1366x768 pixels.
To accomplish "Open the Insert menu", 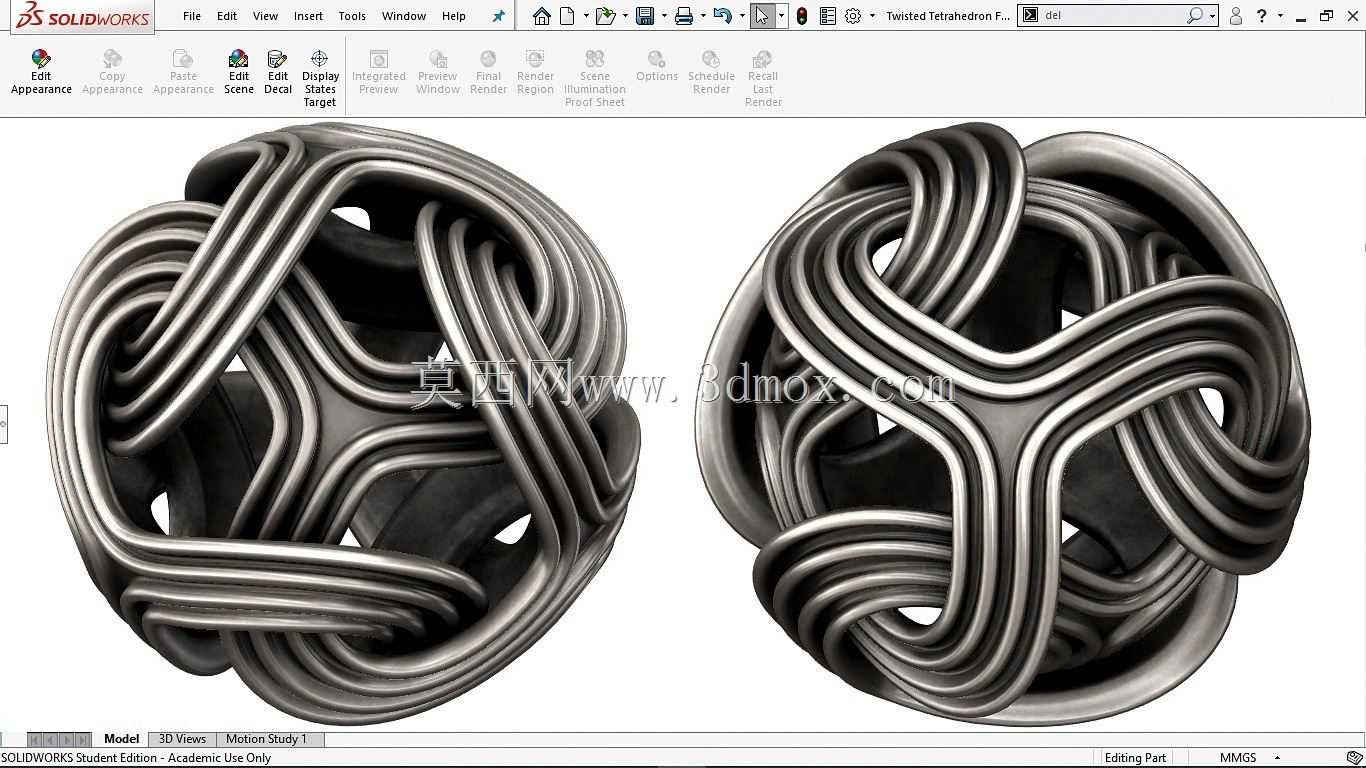I will click(x=308, y=16).
